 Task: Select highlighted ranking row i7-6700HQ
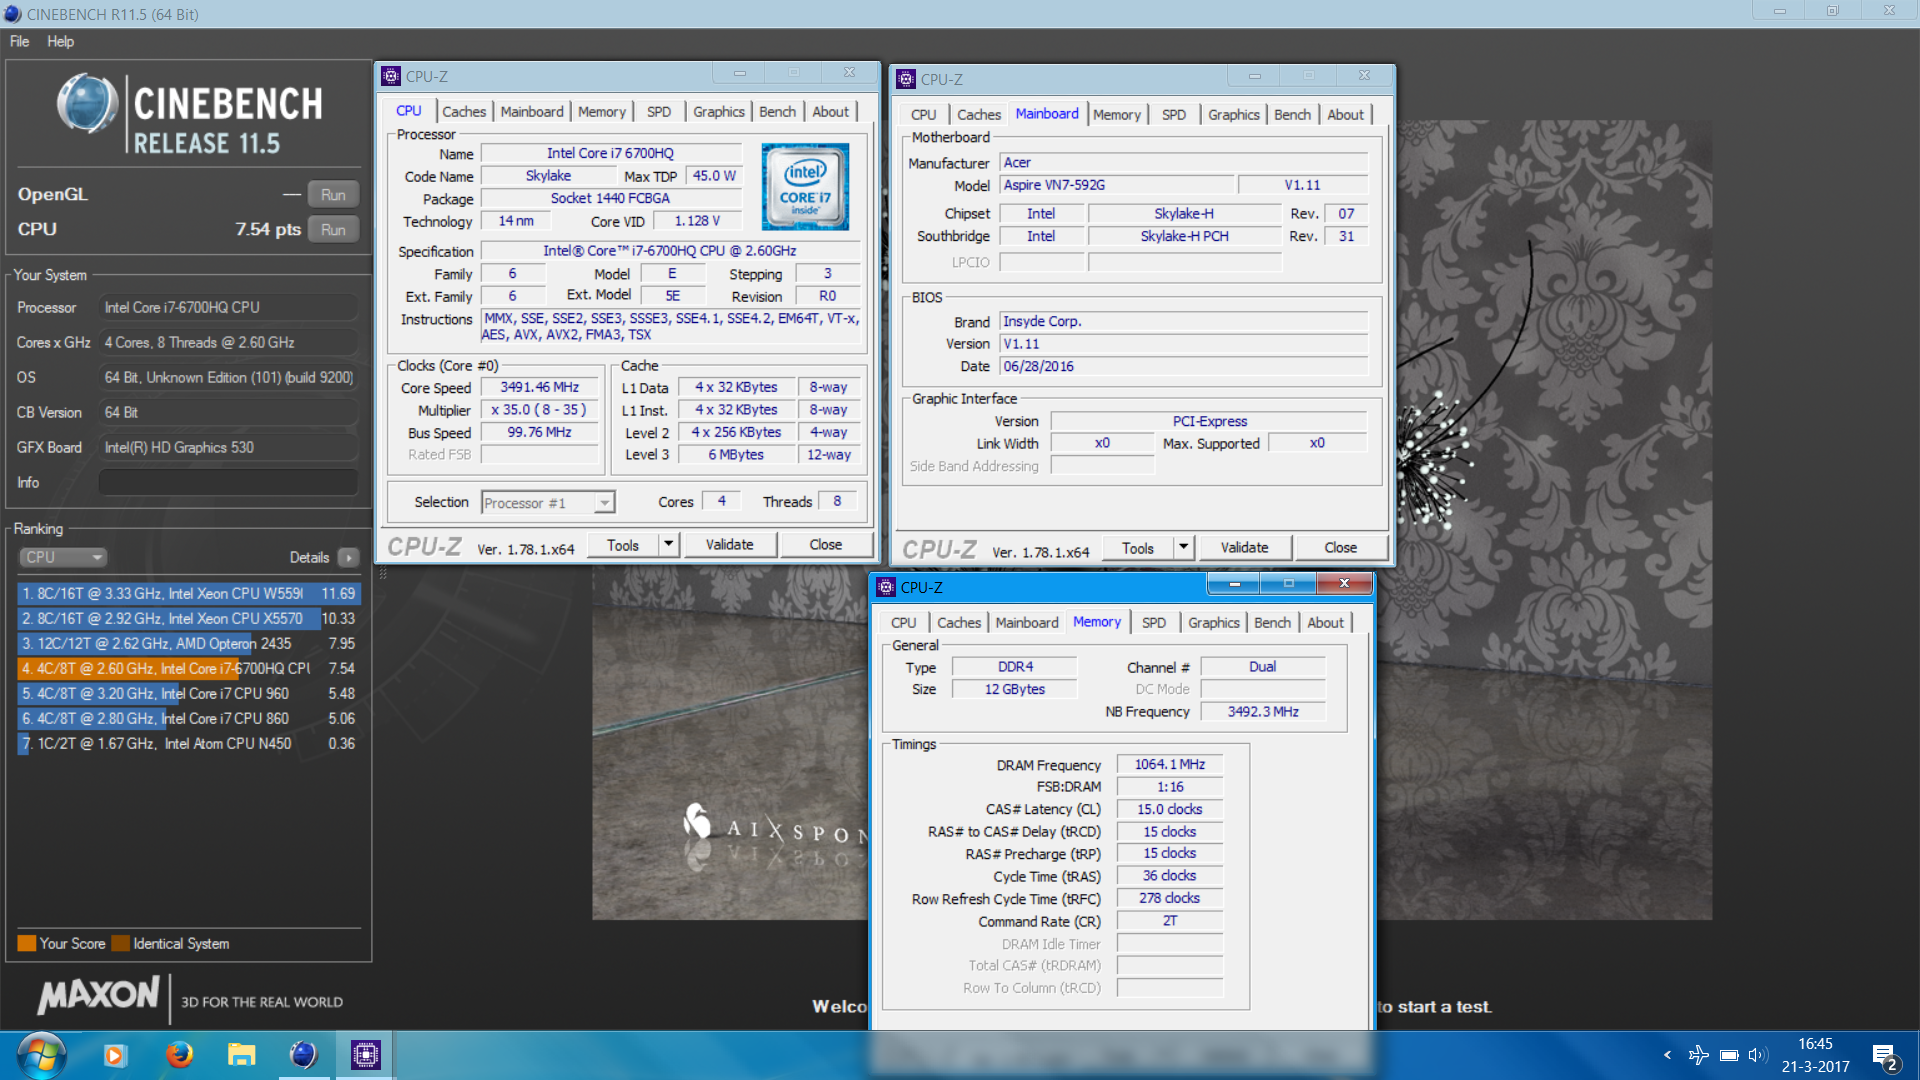tap(188, 668)
